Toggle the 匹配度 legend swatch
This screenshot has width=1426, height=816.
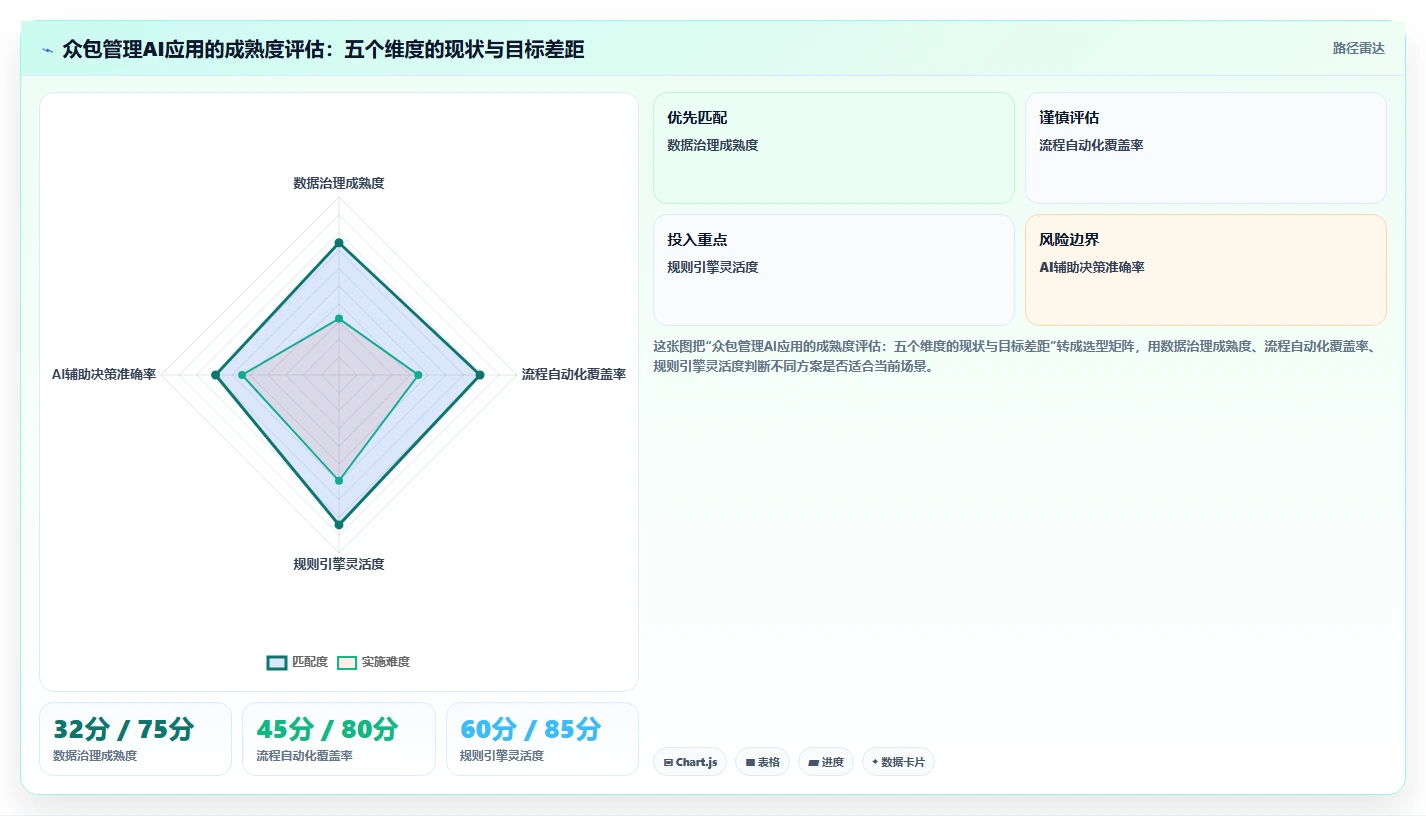(277, 662)
